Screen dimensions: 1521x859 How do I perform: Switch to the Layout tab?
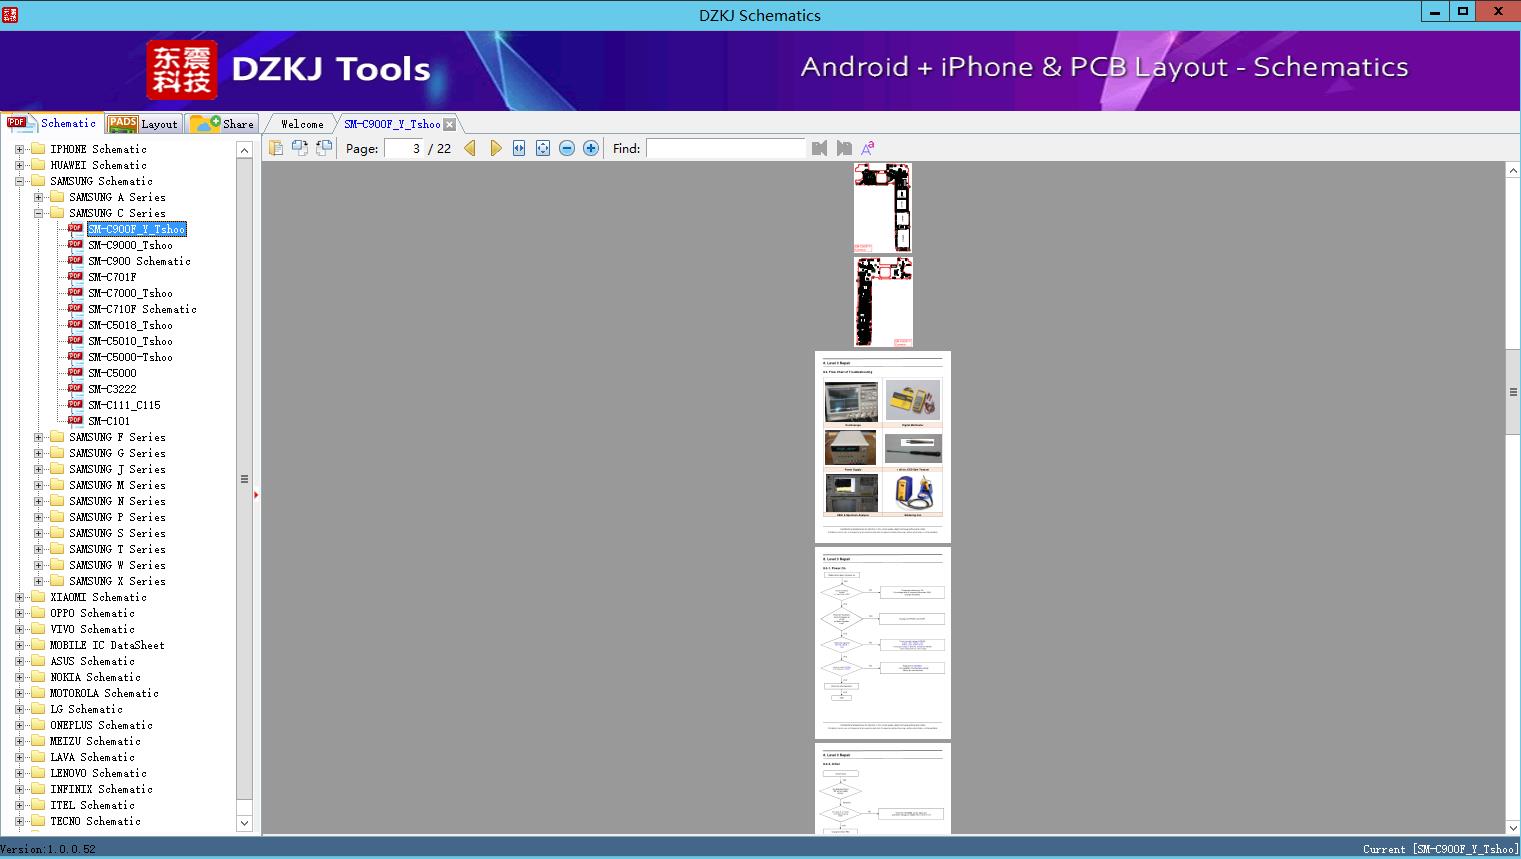point(143,124)
